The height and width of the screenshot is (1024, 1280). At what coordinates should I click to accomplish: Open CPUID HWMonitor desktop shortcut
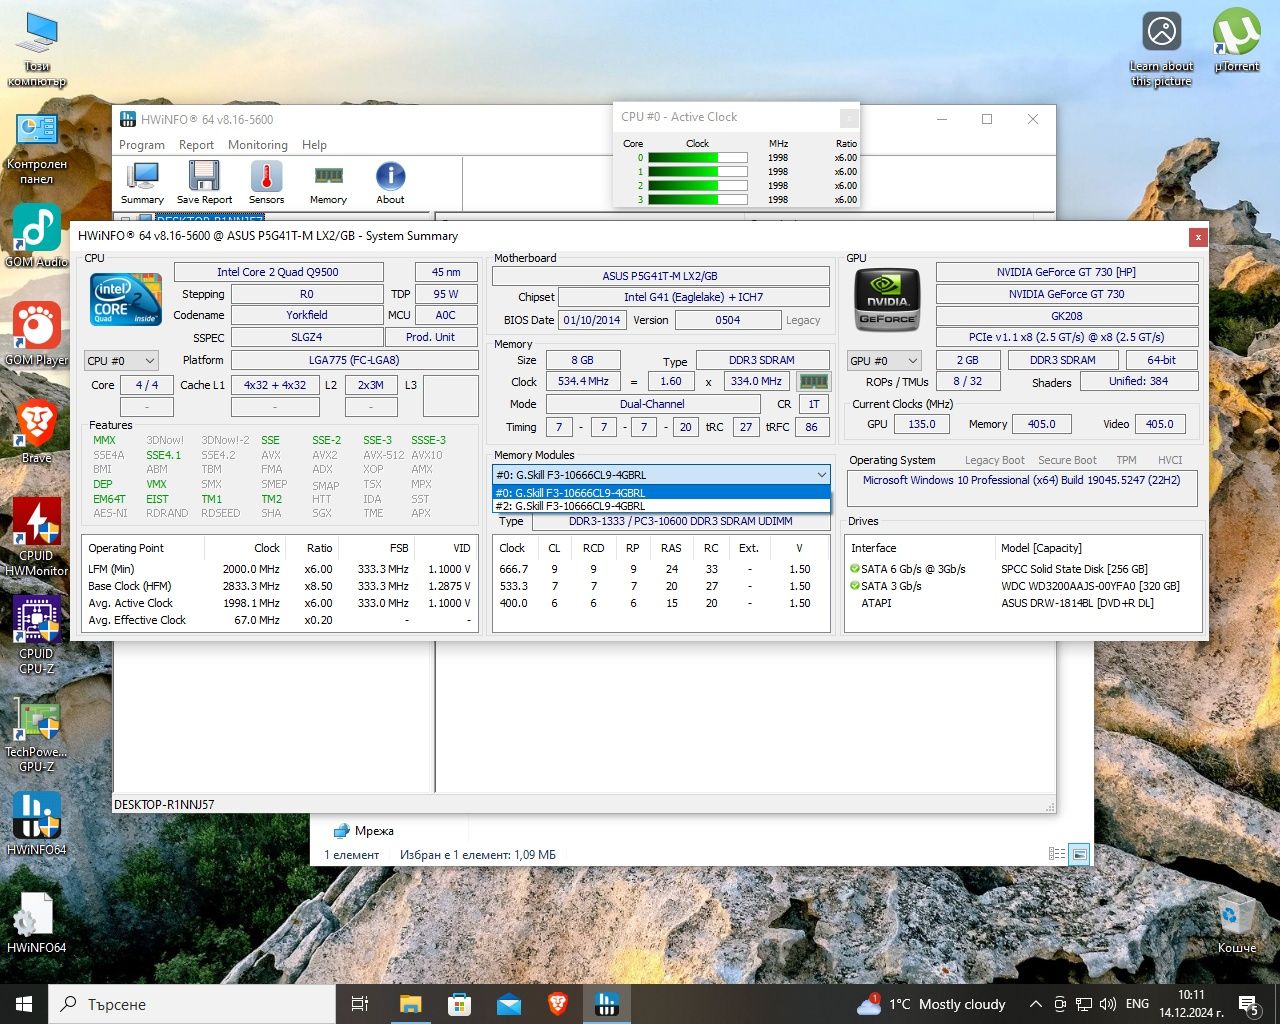click(x=37, y=536)
